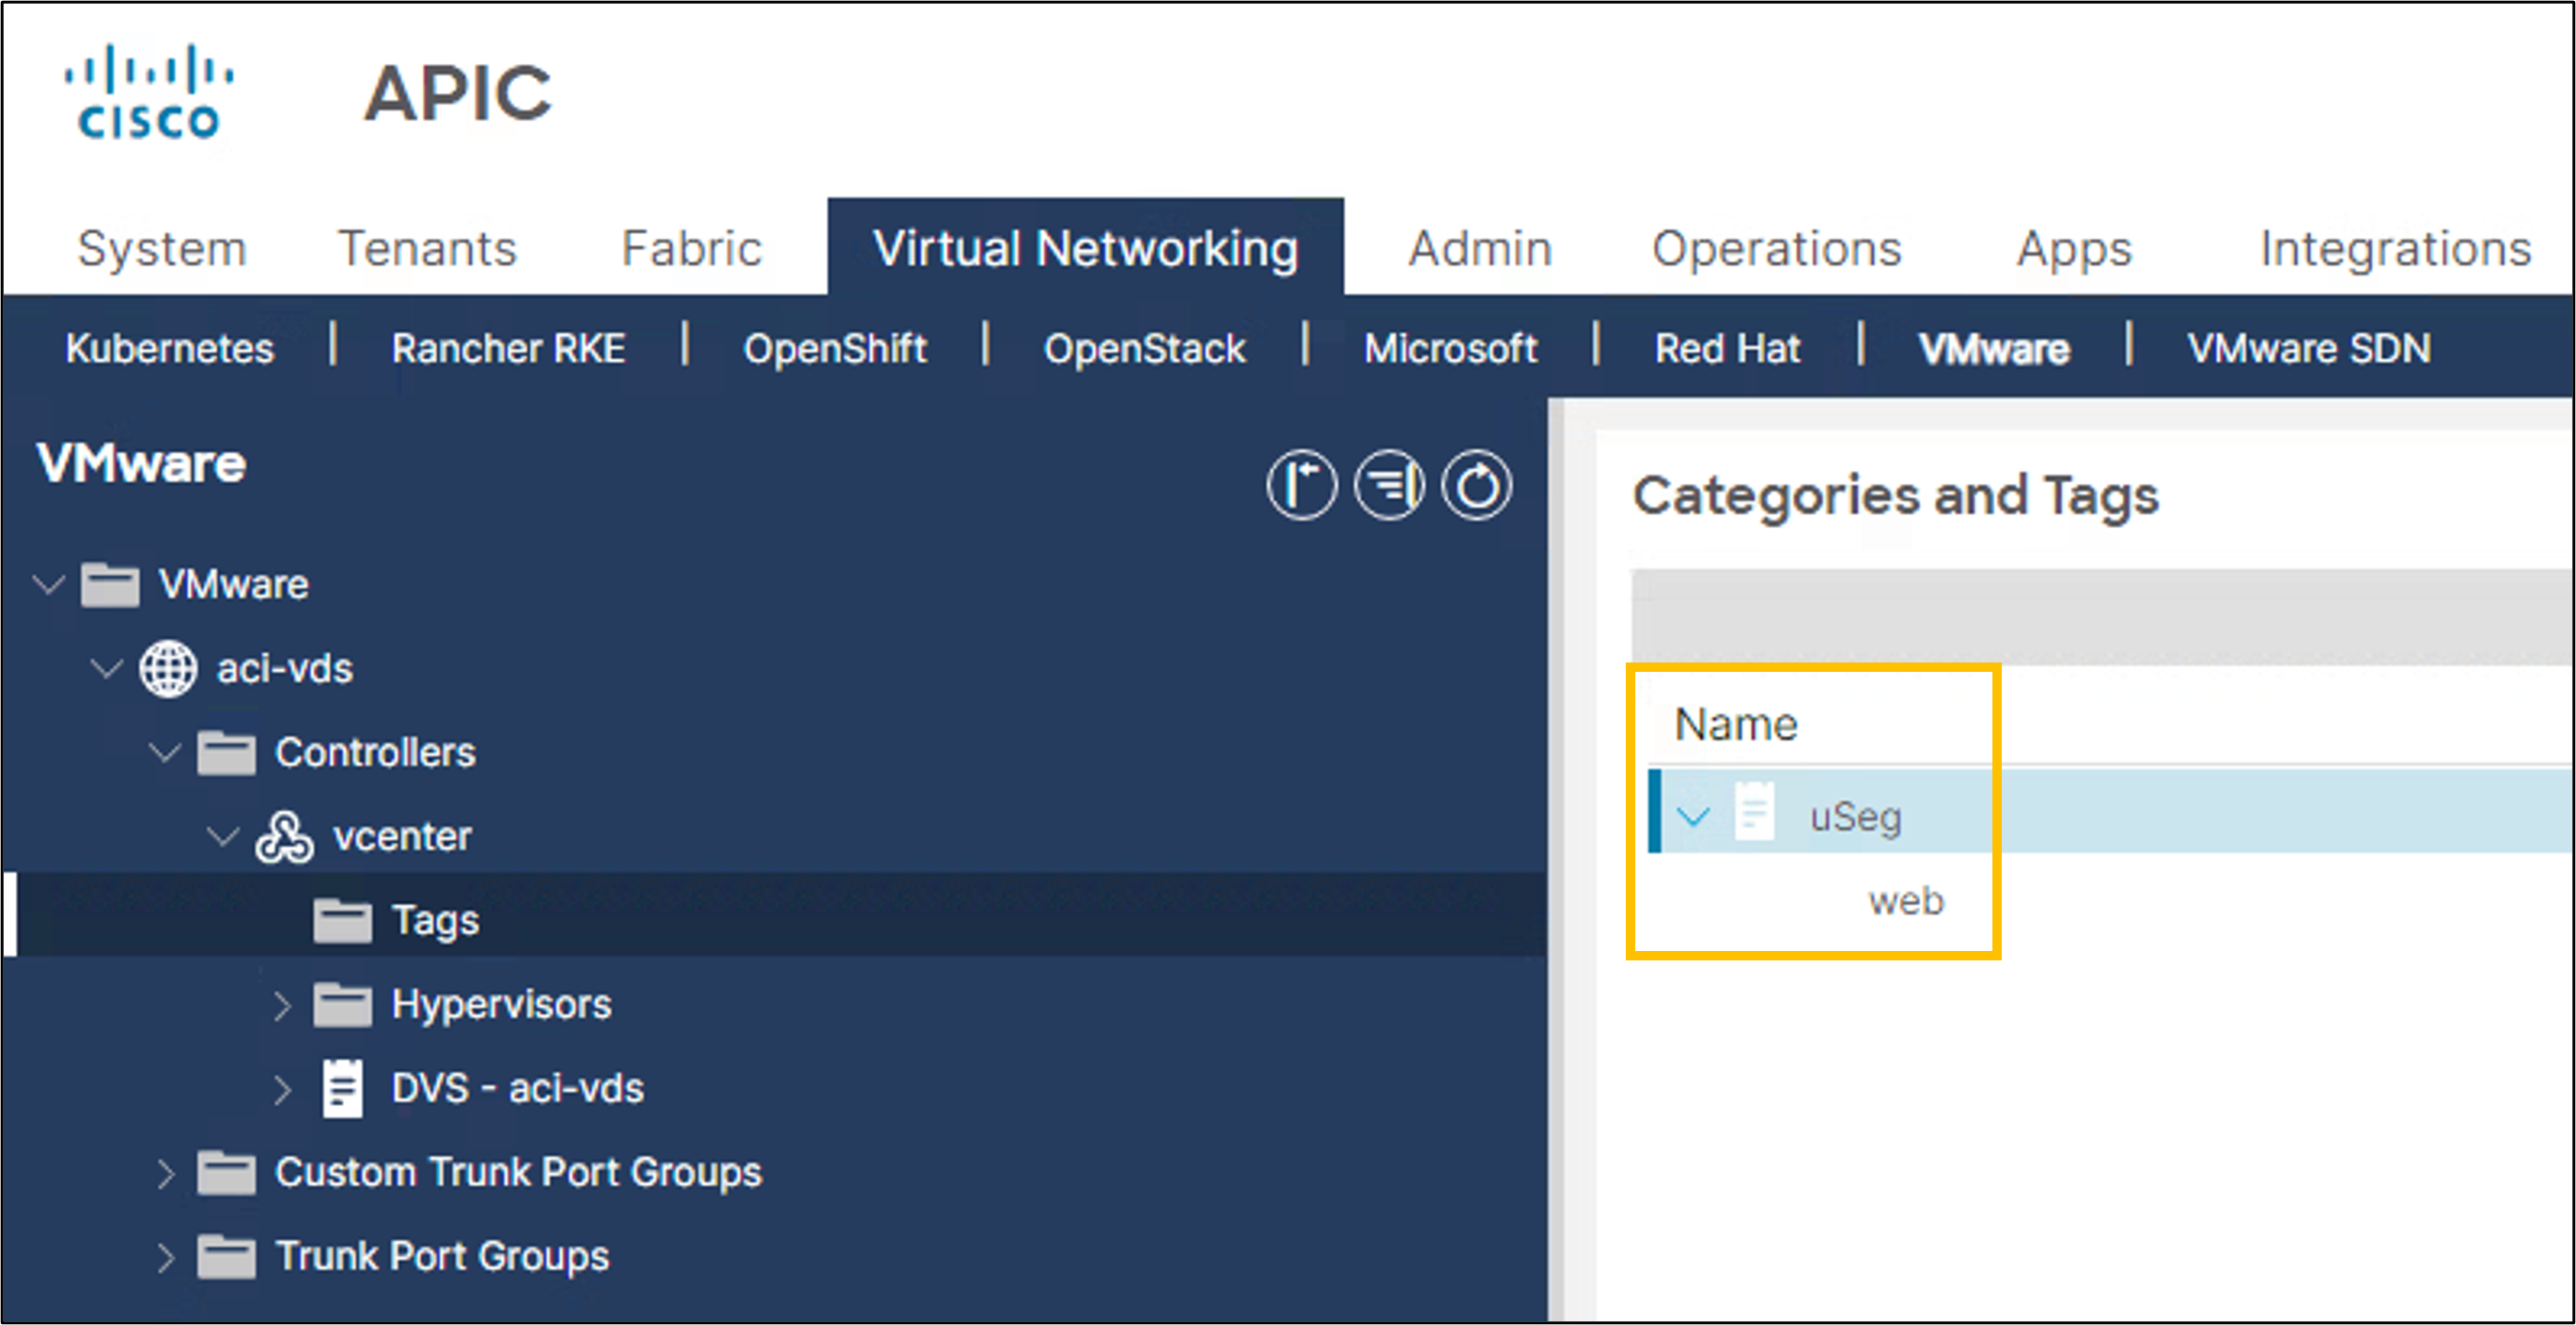Screen dimensions: 2576x1325
Task: Select Trunk Port Groups in tree
Action: 442,1257
